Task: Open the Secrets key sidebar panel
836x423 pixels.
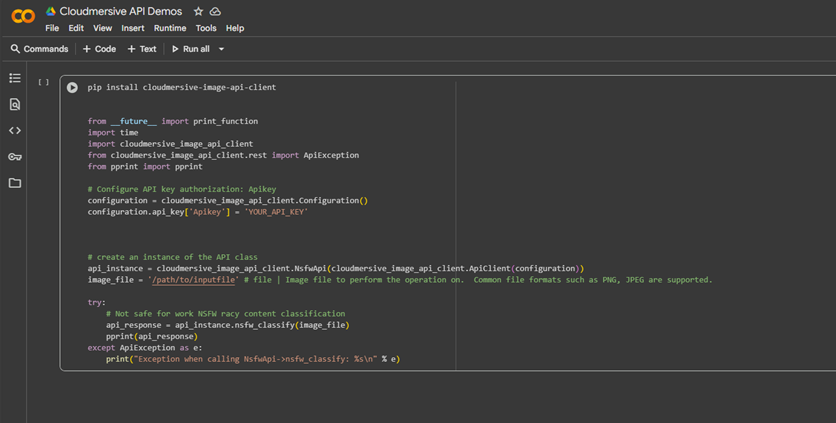Action: click(15, 157)
